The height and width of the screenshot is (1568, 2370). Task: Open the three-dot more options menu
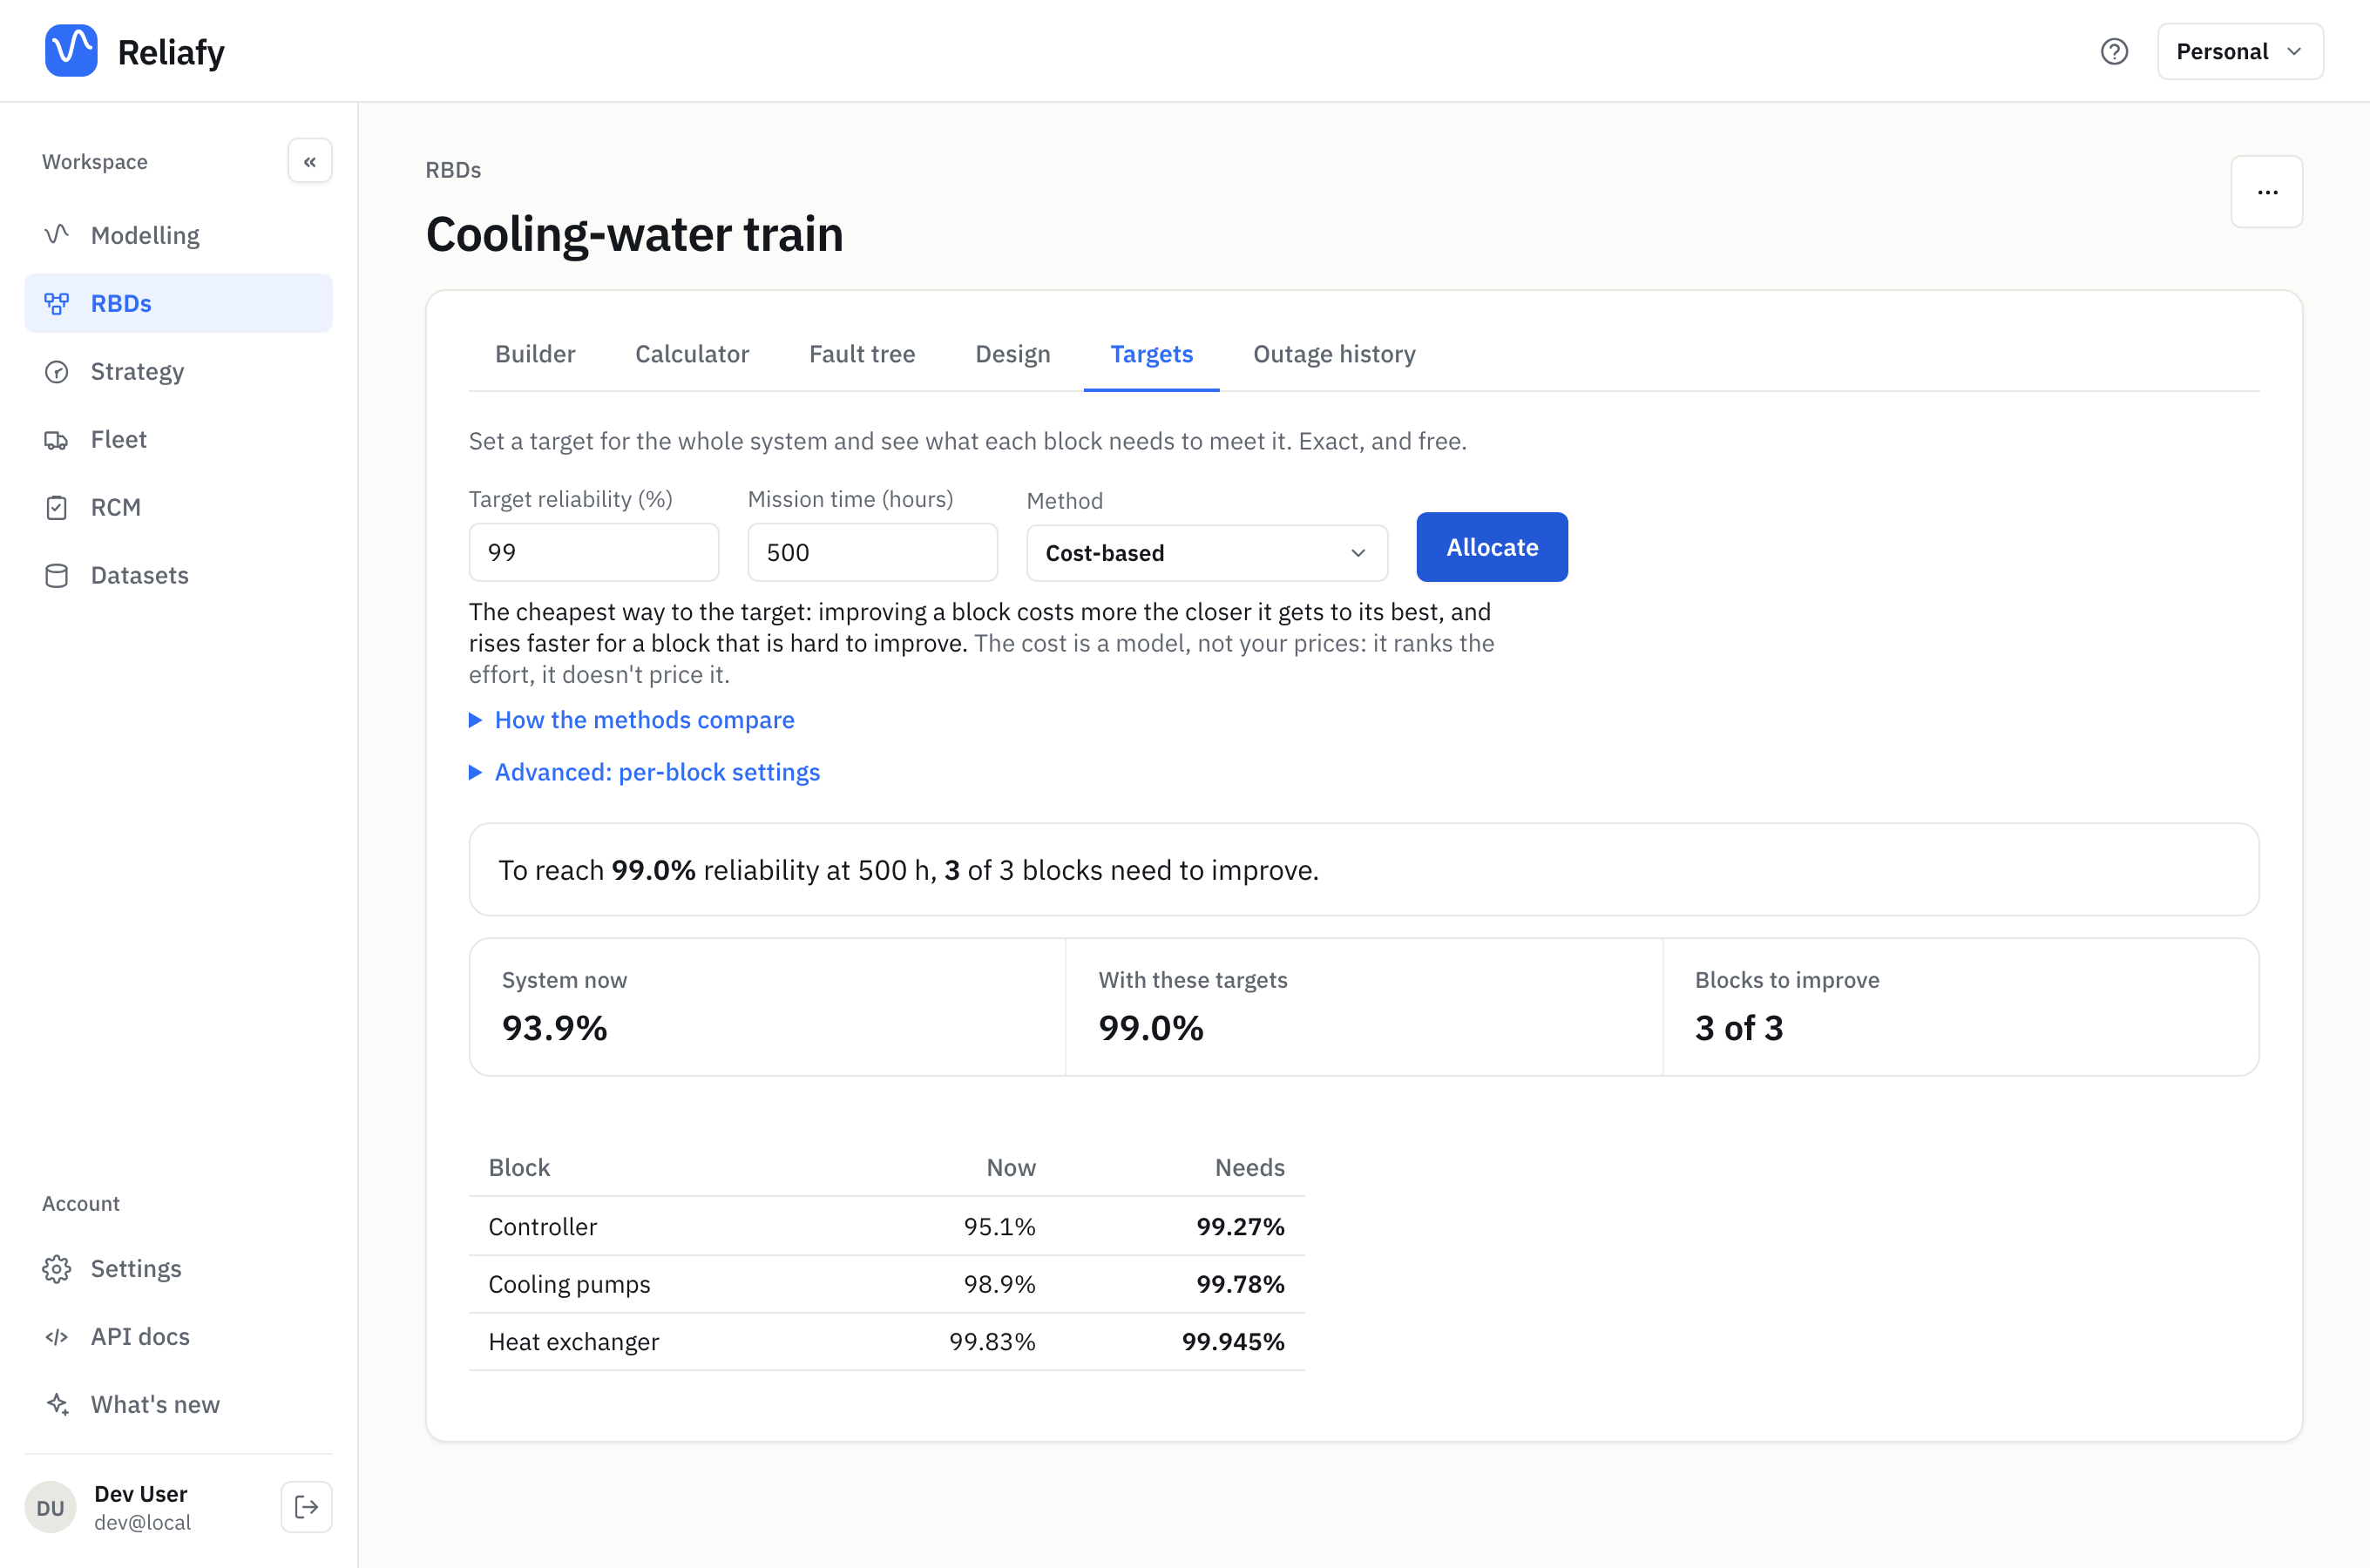point(2267,192)
